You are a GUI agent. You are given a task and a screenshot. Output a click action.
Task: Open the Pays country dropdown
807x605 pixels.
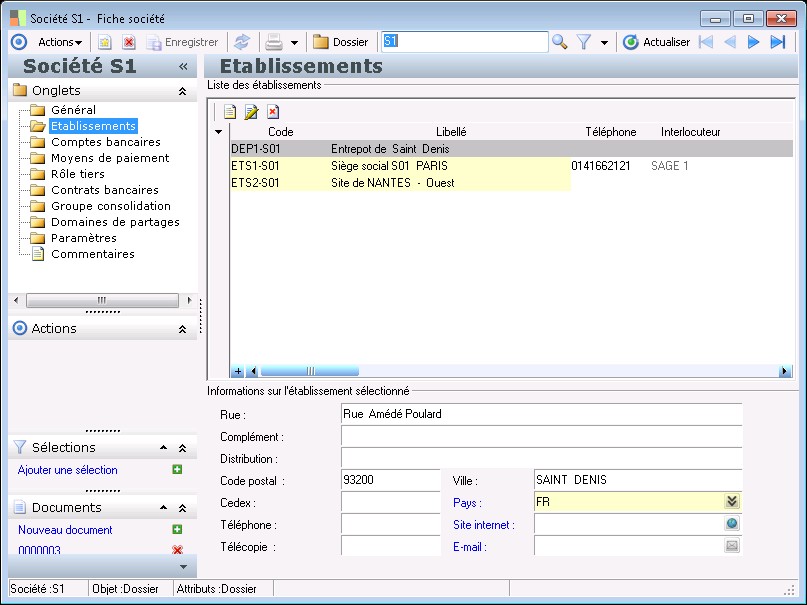click(x=732, y=502)
